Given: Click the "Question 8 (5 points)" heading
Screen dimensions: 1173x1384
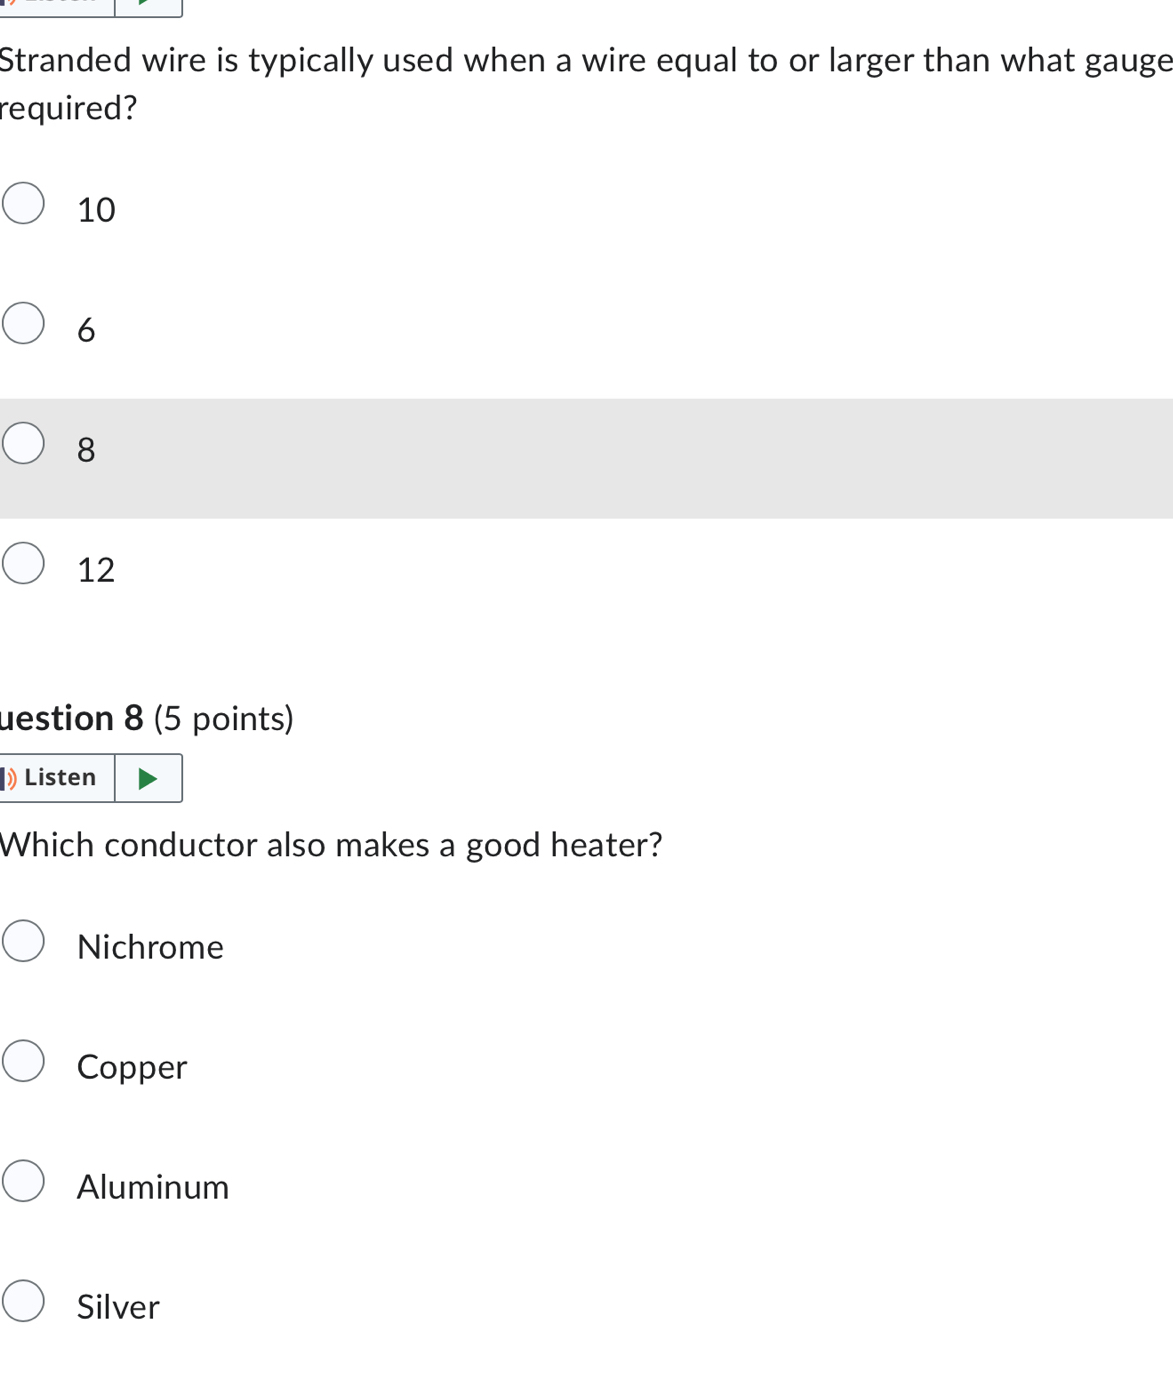Looking at the screenshot, I should (x=147, y=718).
